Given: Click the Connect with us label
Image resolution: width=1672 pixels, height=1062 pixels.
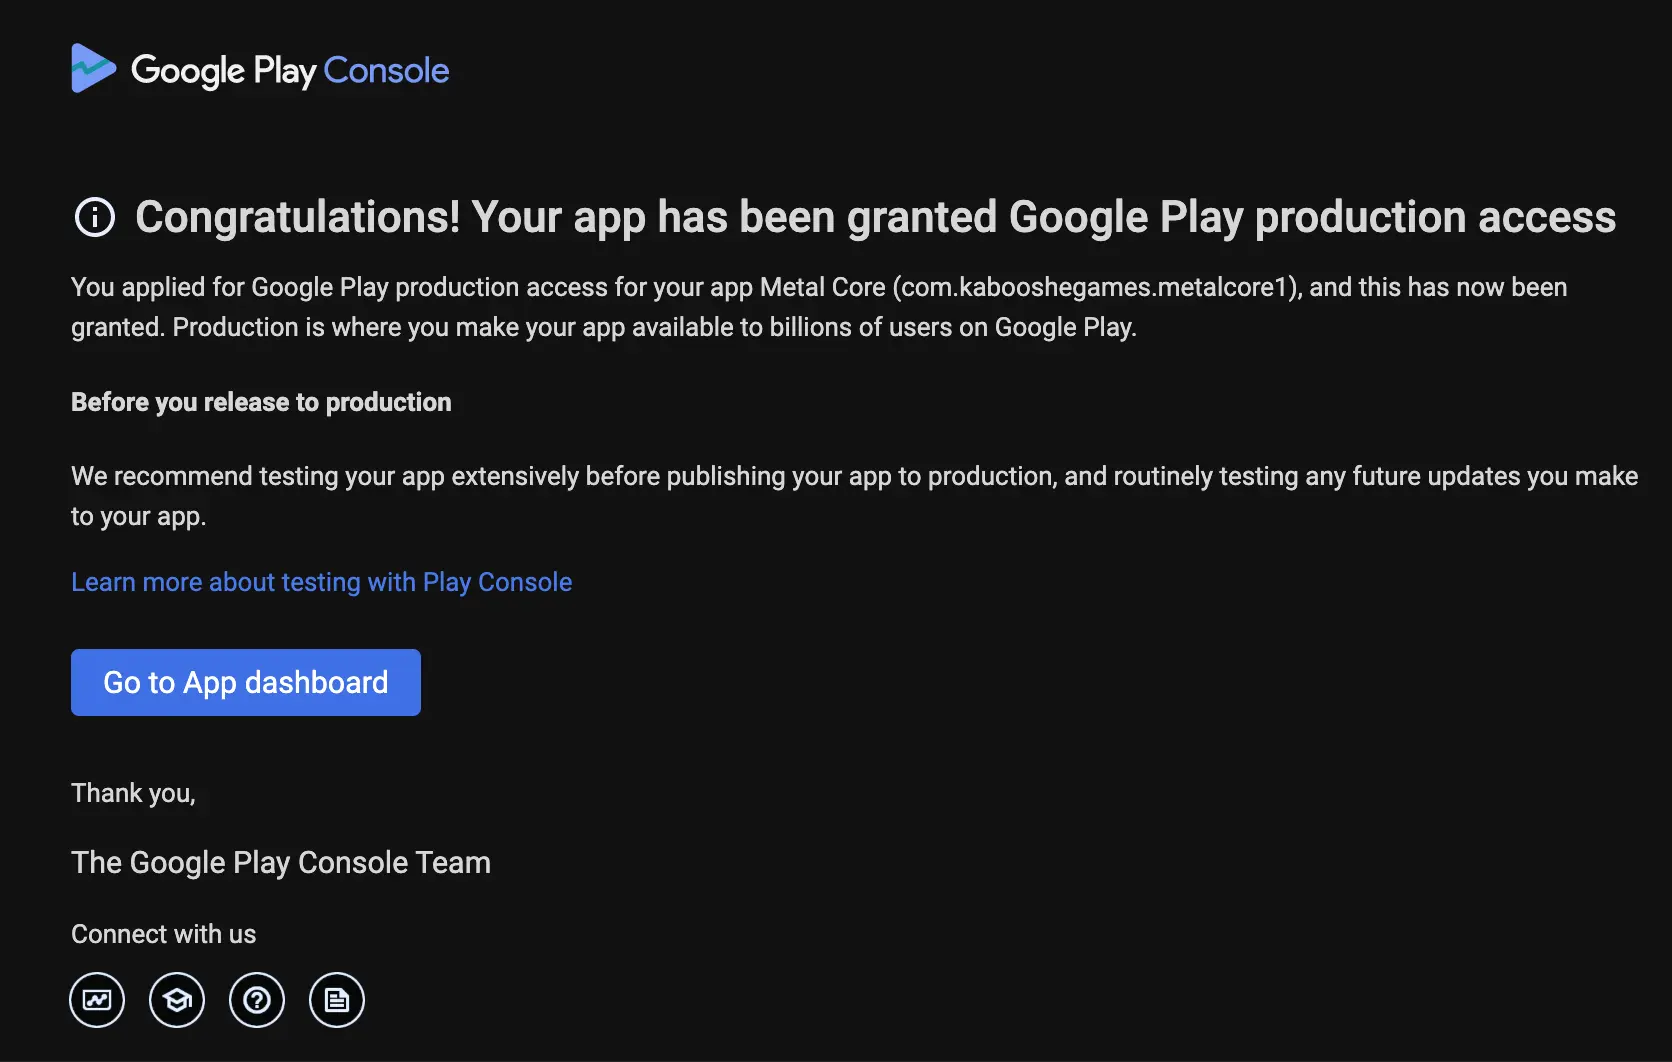Looking at the screenshot, I should [x=164, y=934].
